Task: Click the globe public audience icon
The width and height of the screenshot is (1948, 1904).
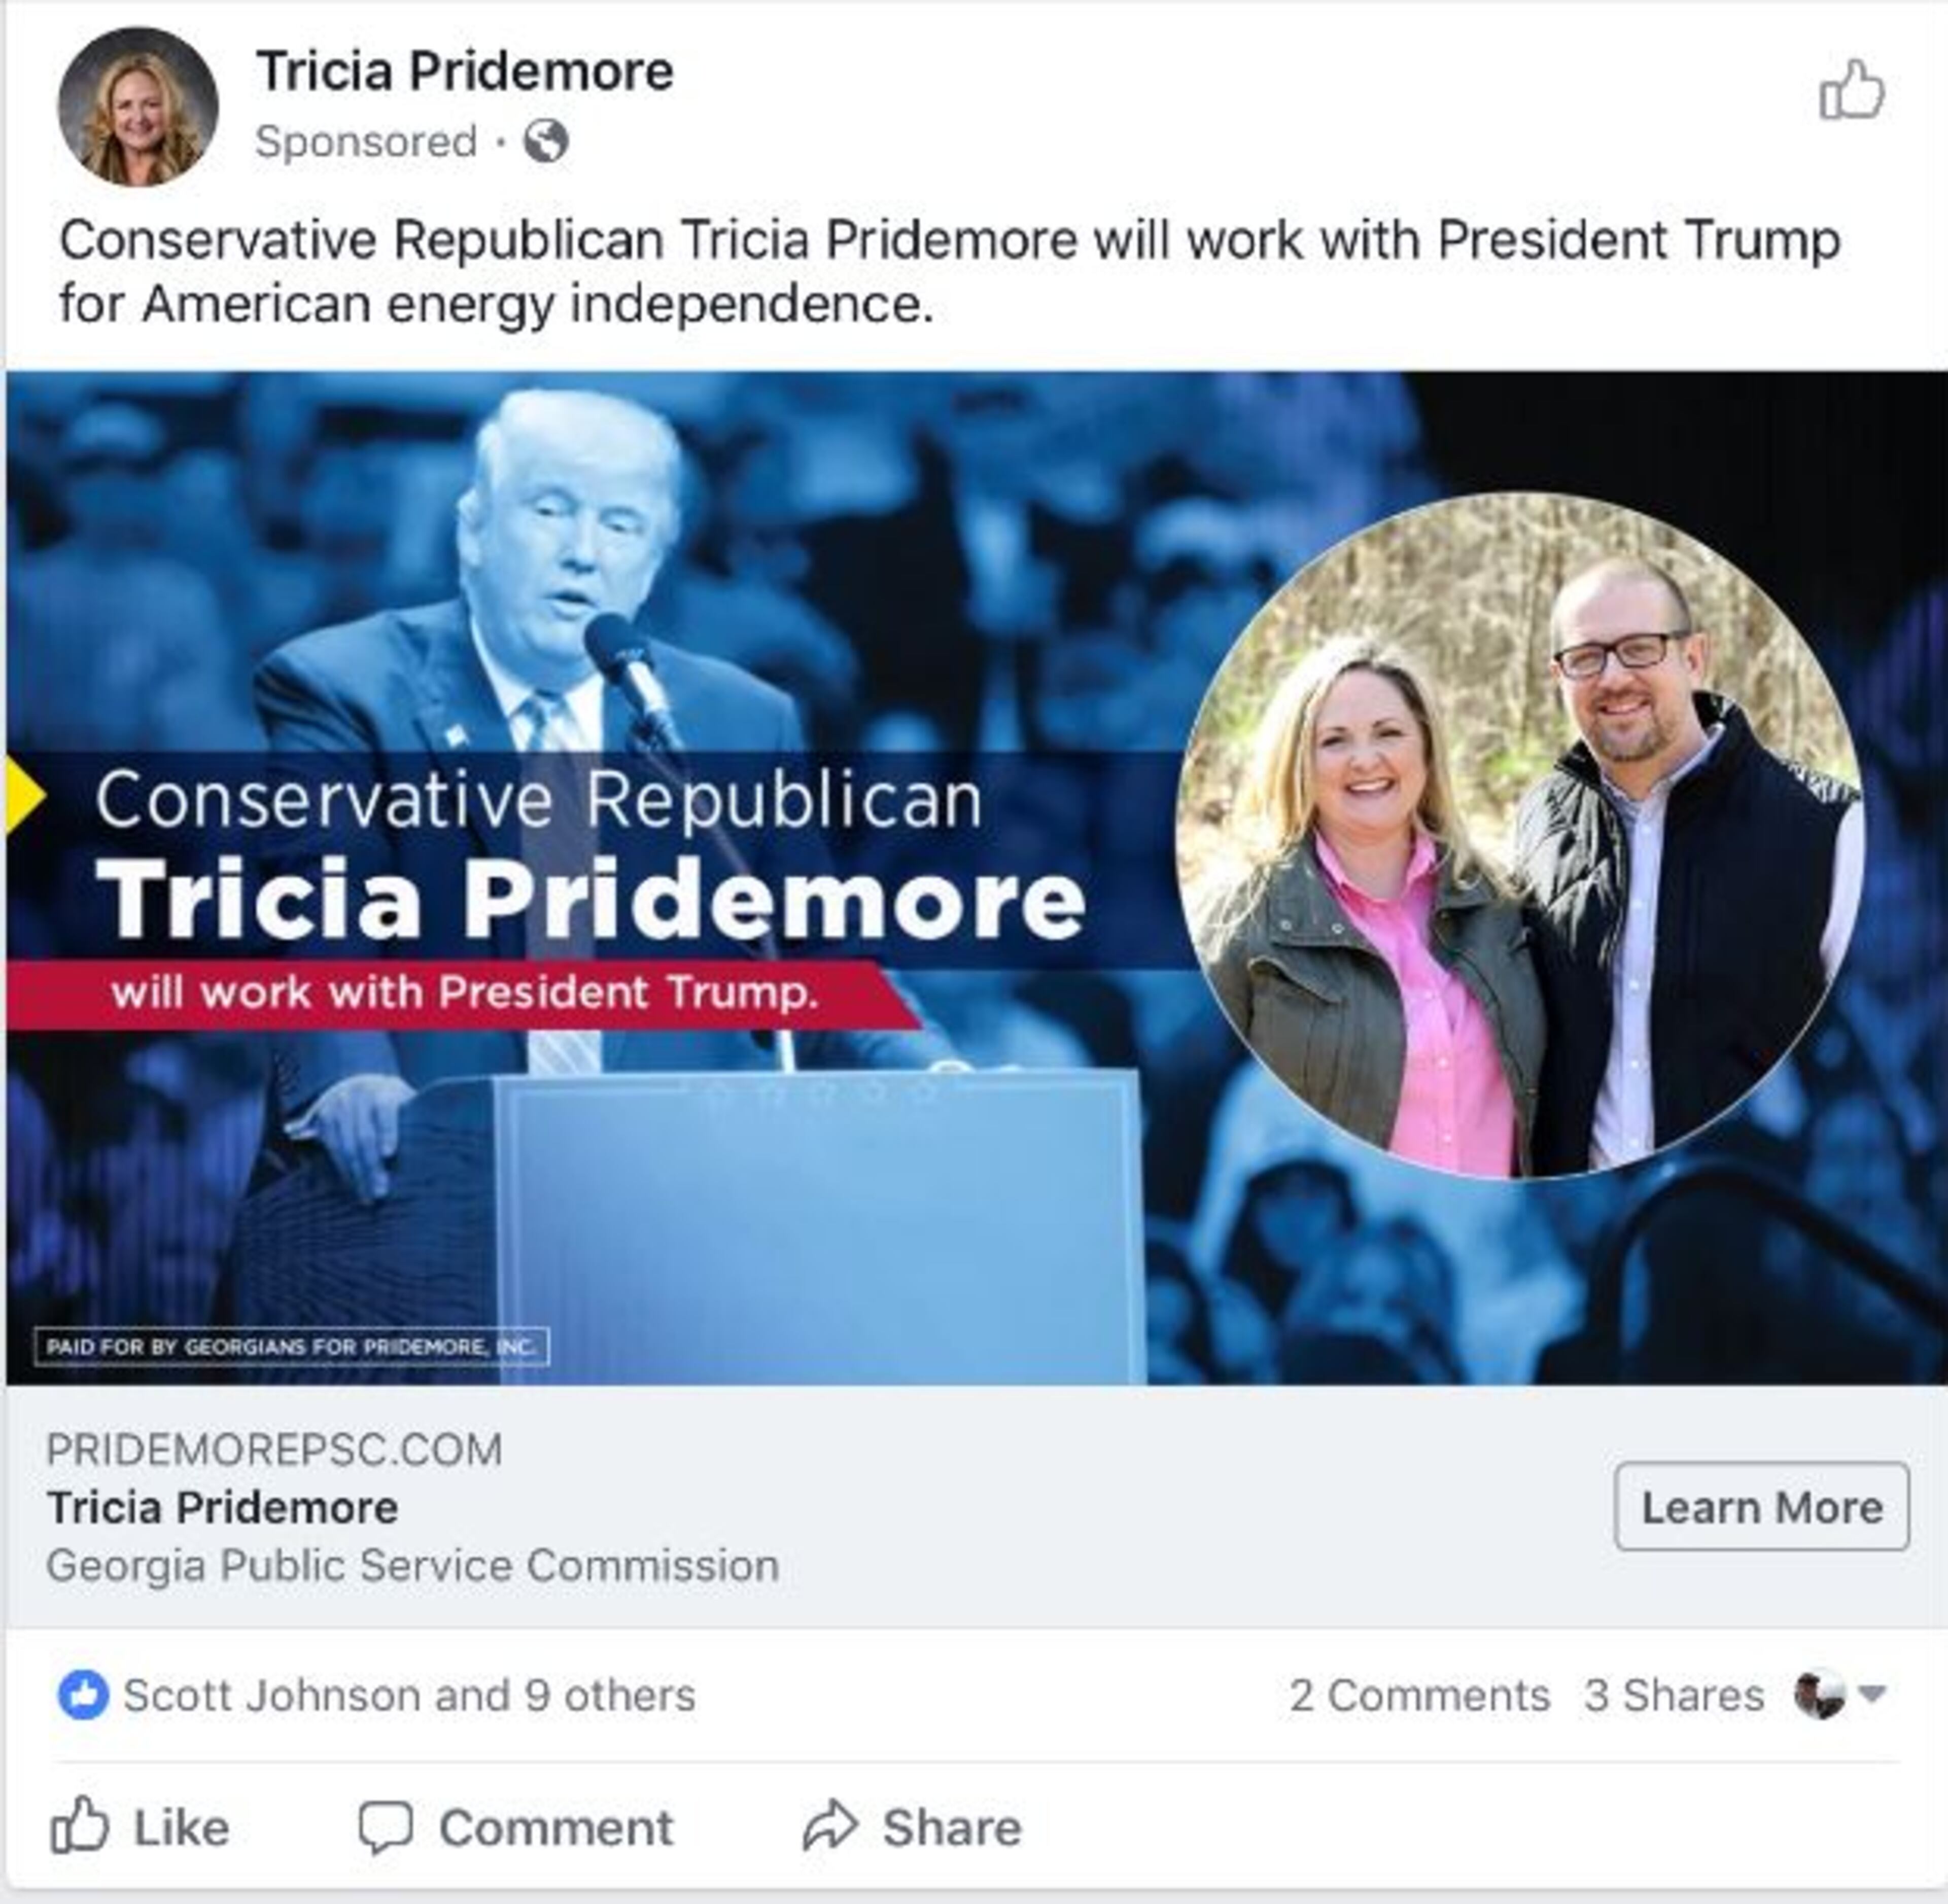Action: (x=546, y=141)
